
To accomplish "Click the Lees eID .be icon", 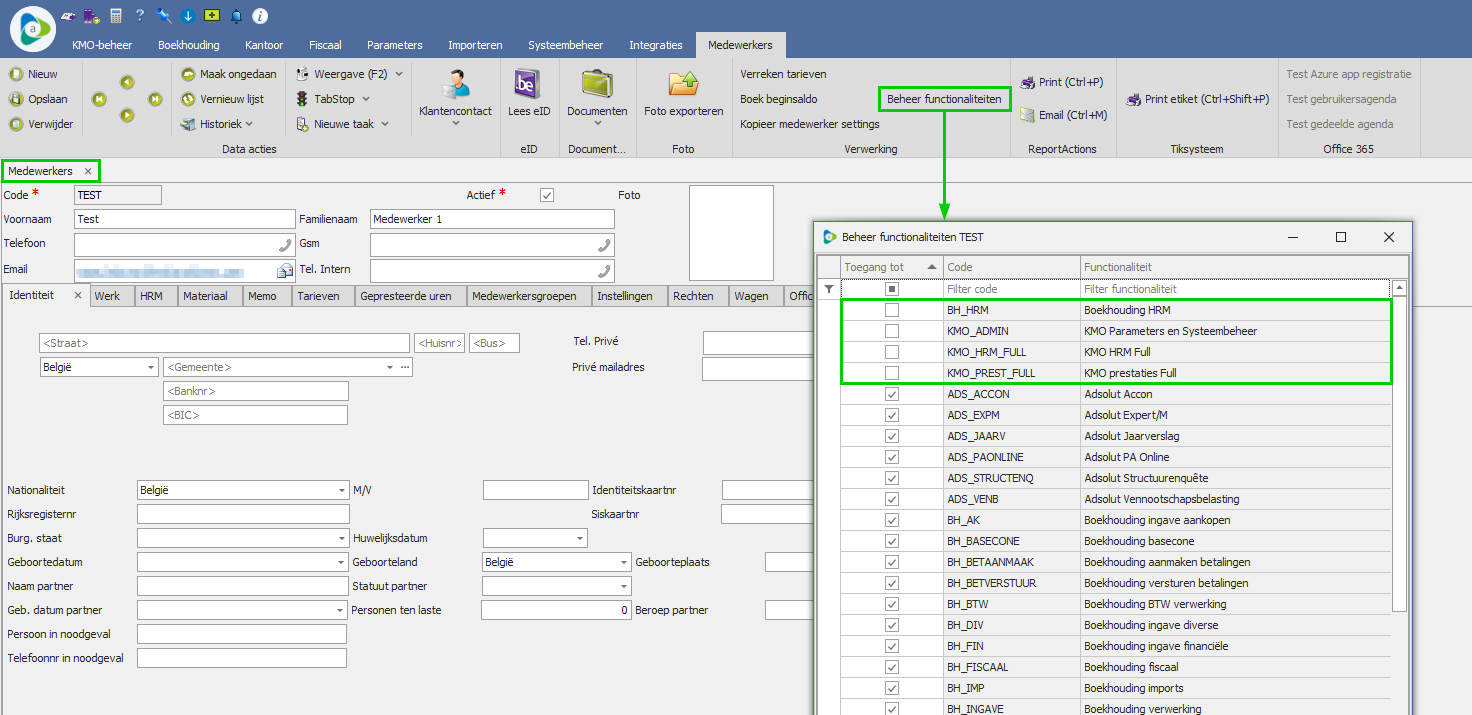I will pos(527,84).
